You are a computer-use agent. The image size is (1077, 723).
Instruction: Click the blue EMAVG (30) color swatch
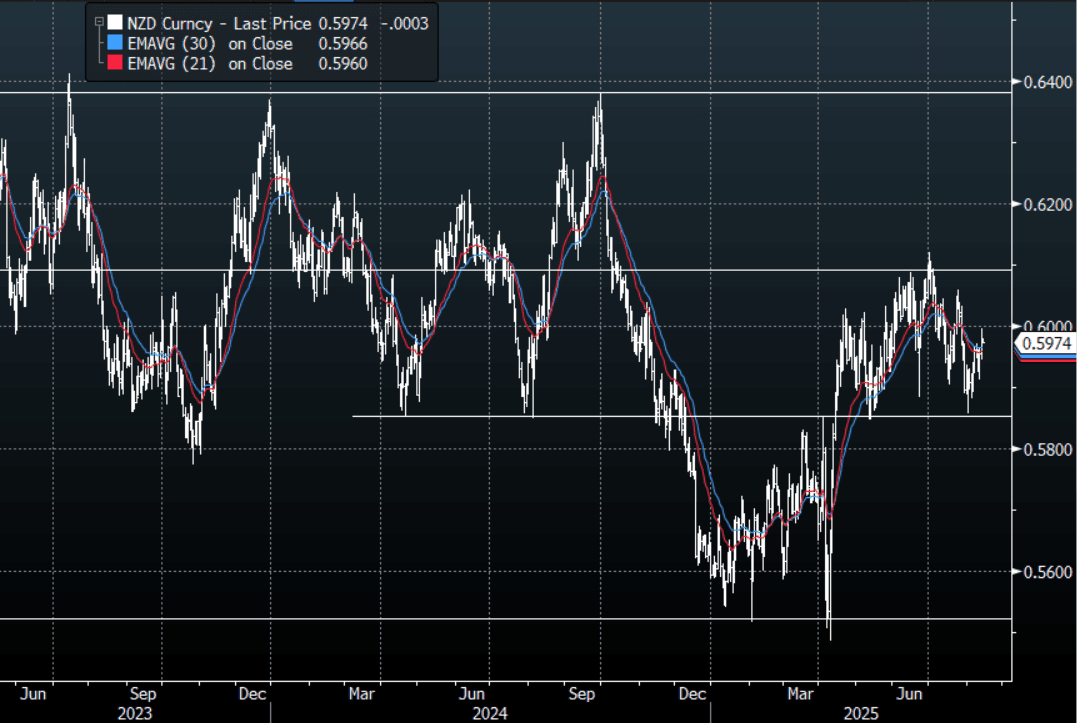click(x=116, y=43)
